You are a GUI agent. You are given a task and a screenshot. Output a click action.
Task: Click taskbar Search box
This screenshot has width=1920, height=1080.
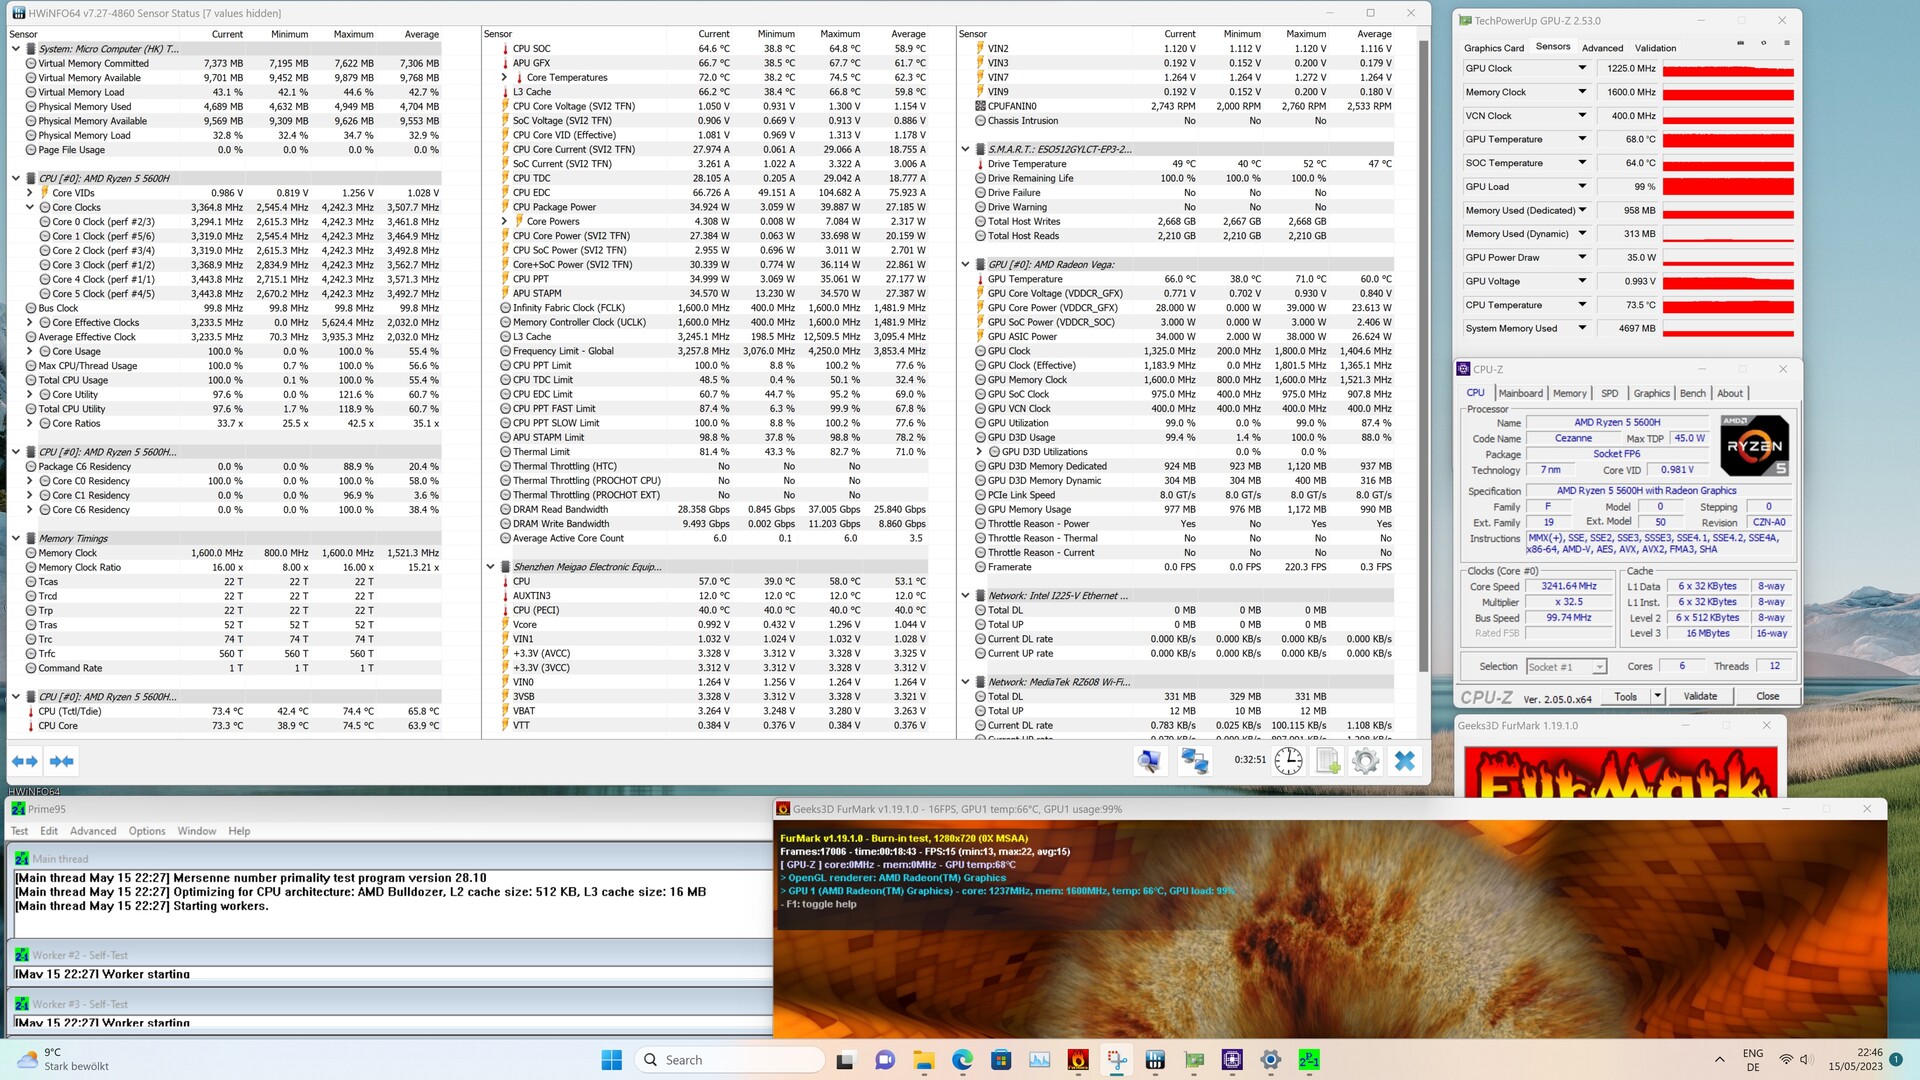730,1060
